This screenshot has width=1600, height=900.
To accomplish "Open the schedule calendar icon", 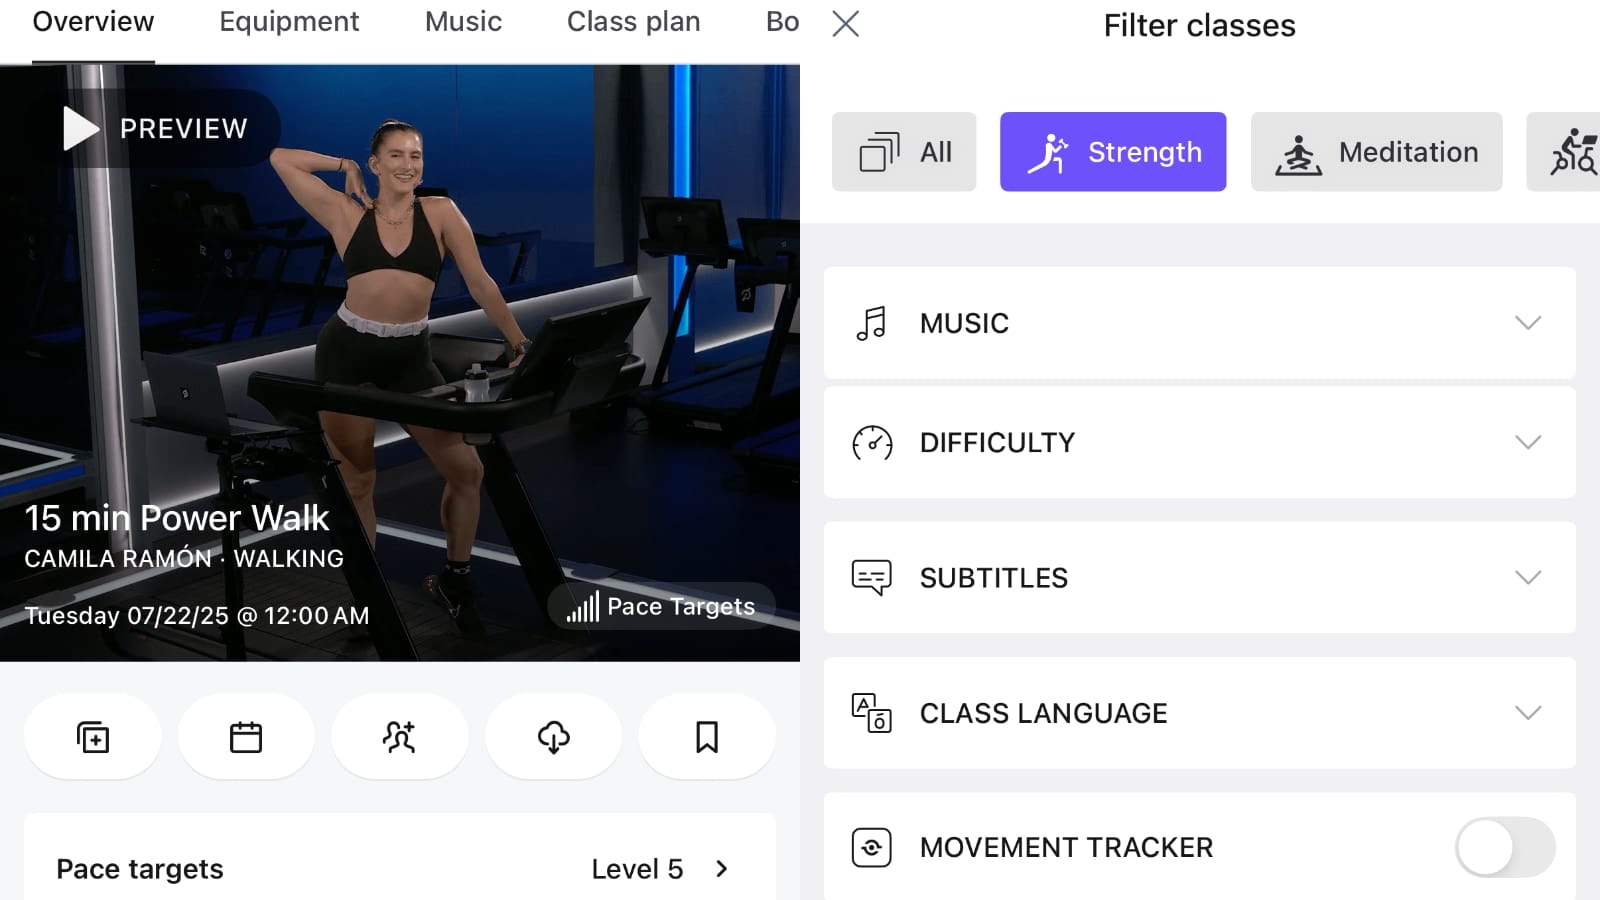I will [246, 737].
